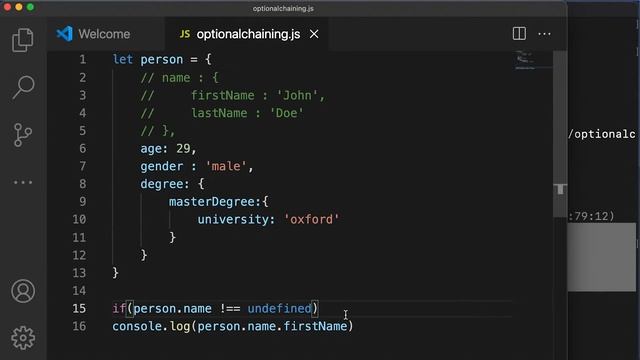The image size is (640, 360).
Task: Click the terminal window's '/optionalc' path text
Action: tap(602, 134)
